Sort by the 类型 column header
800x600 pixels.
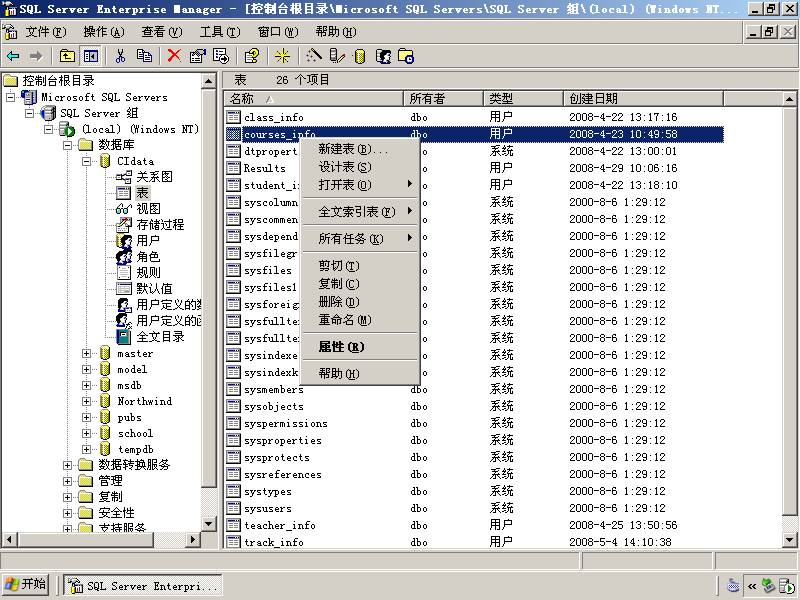point(523,98)
